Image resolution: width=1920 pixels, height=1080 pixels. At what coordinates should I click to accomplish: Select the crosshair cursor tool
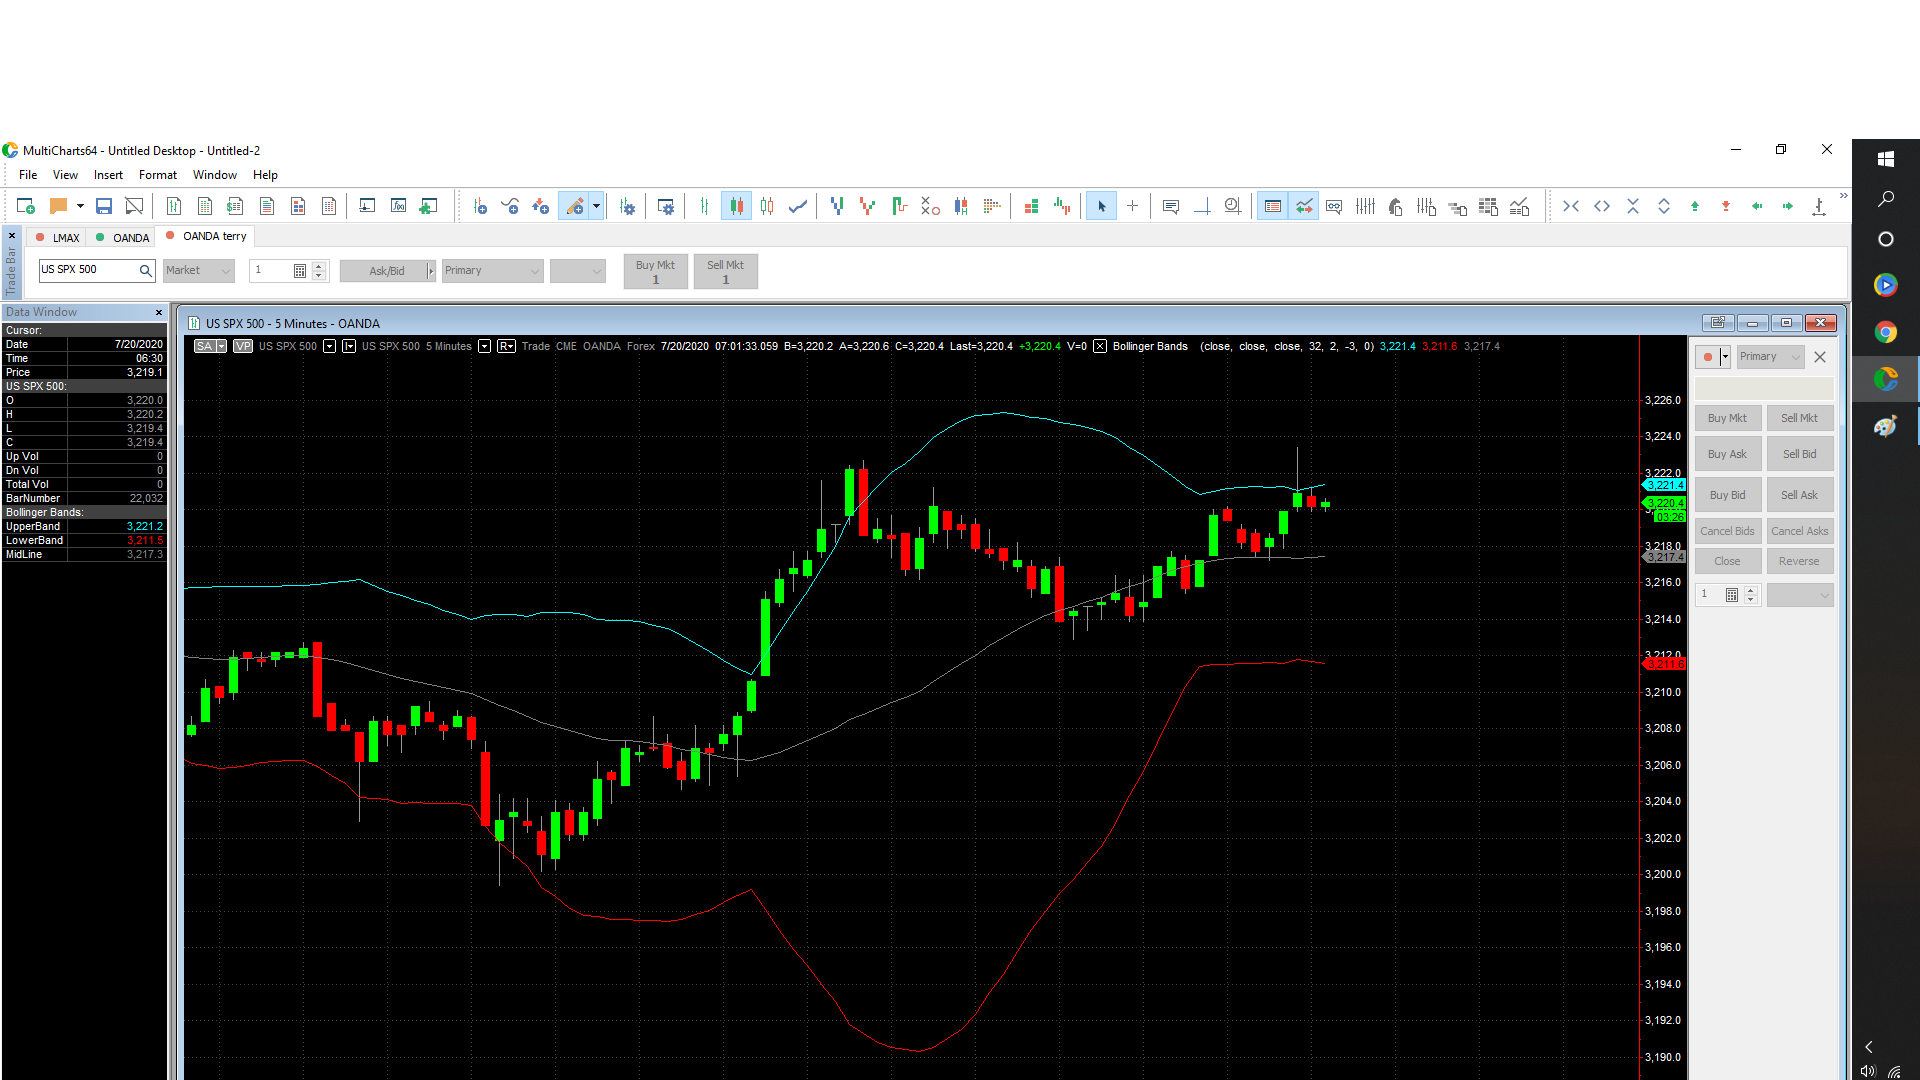click(1132, 206)
